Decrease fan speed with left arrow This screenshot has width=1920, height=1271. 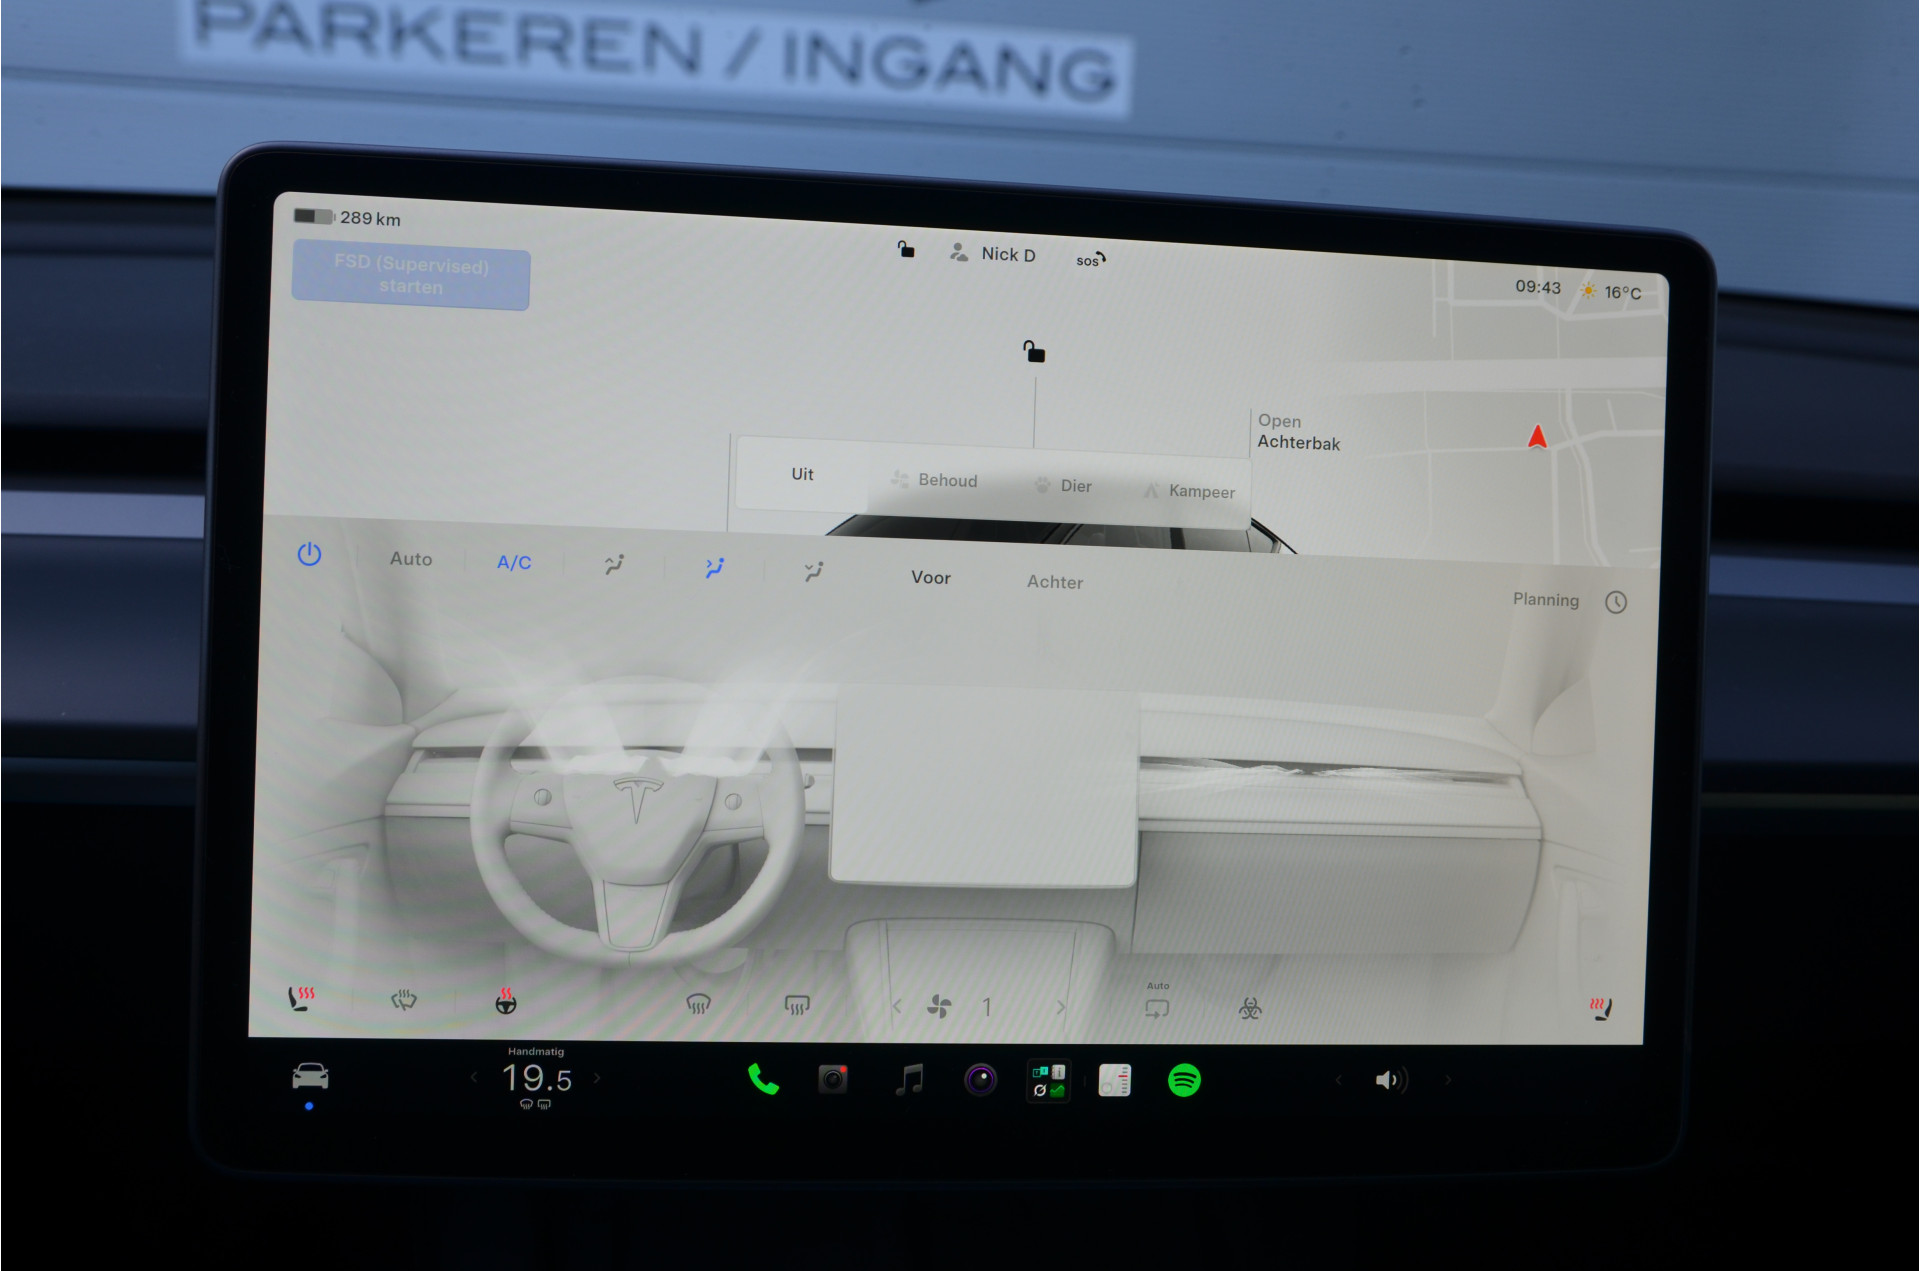click(897, 1006)
